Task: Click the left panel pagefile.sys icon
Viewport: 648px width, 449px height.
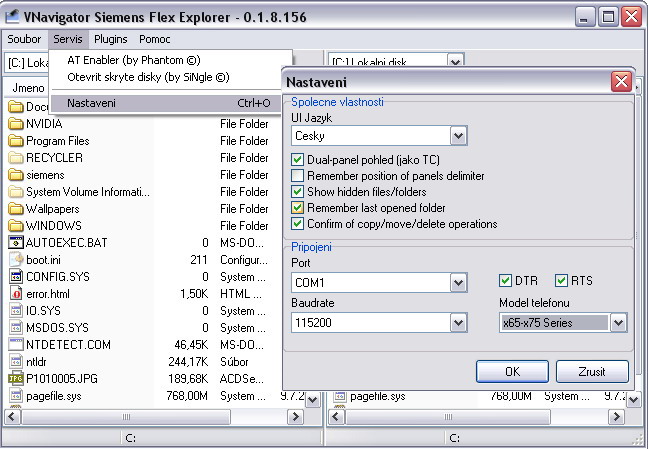Action: coord(16,396)
